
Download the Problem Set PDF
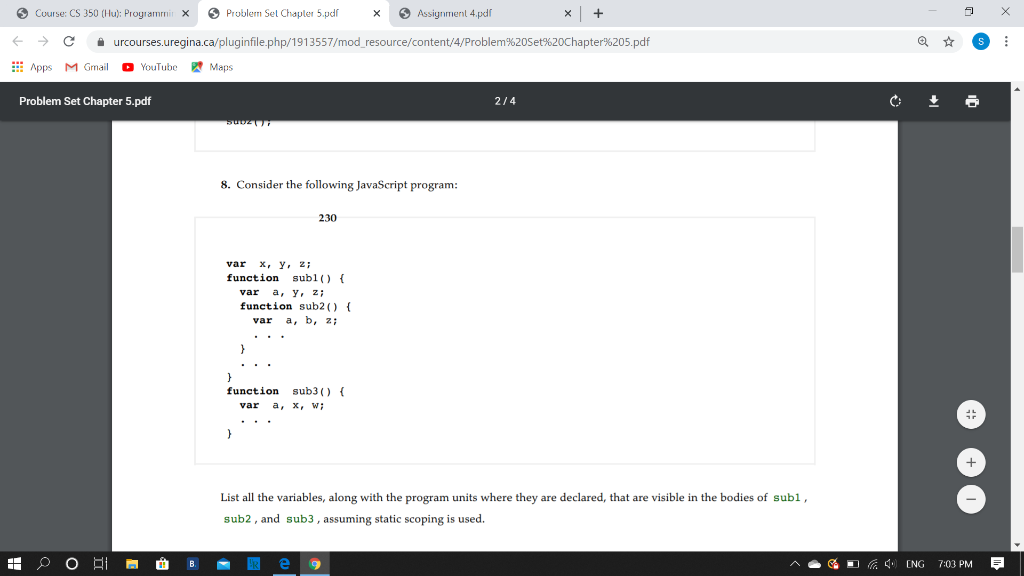coord(932,101)
